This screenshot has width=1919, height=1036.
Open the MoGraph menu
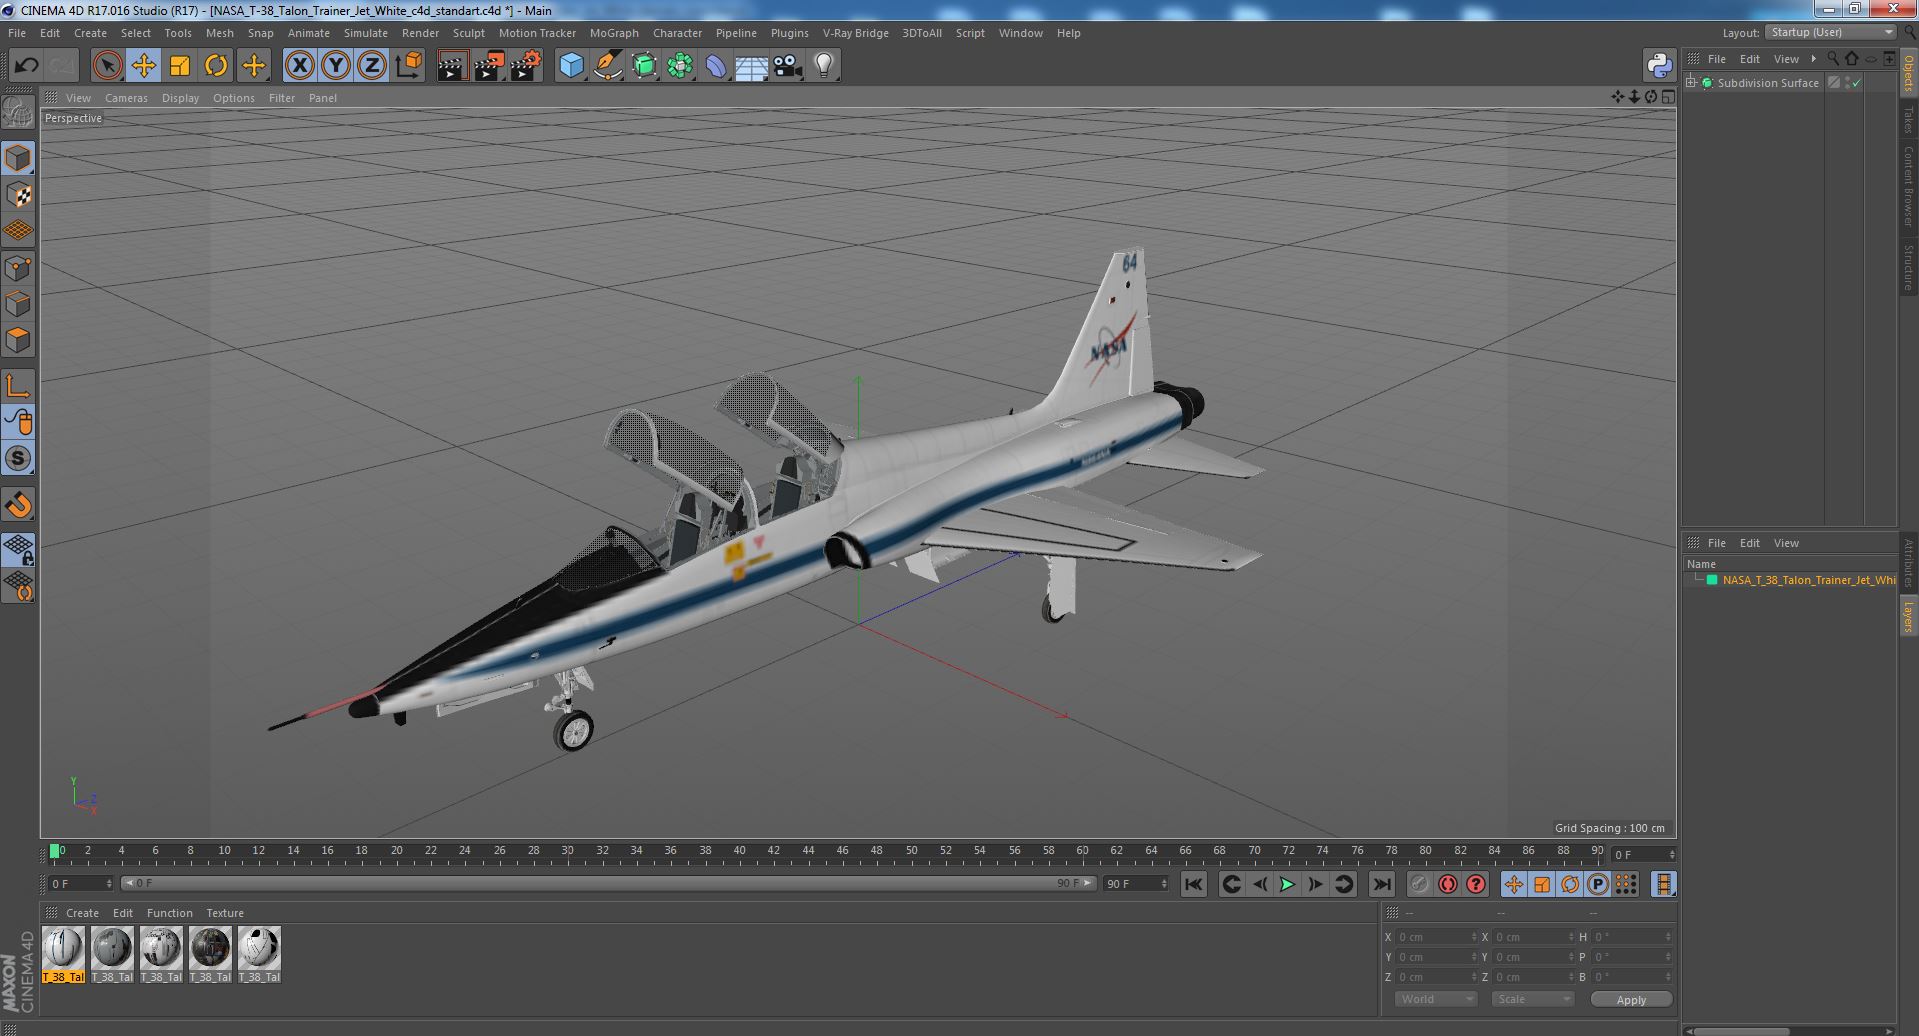pyautogui.click(x=614, y=33)
